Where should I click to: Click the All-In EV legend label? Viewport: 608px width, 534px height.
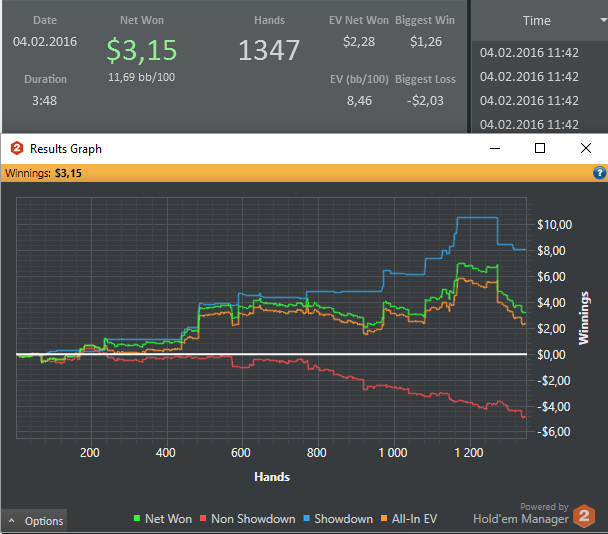point(415,518)
